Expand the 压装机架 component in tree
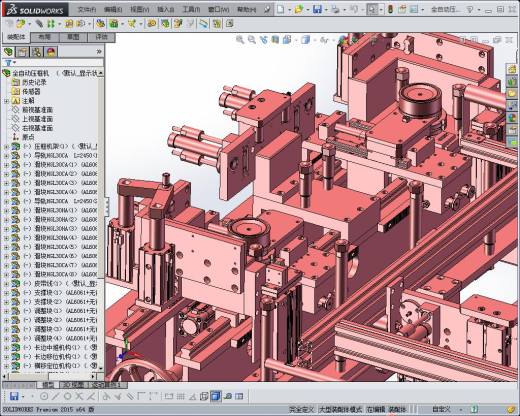Screen dimensions: 520x416 pyautogui.click(x=6, y=146)
